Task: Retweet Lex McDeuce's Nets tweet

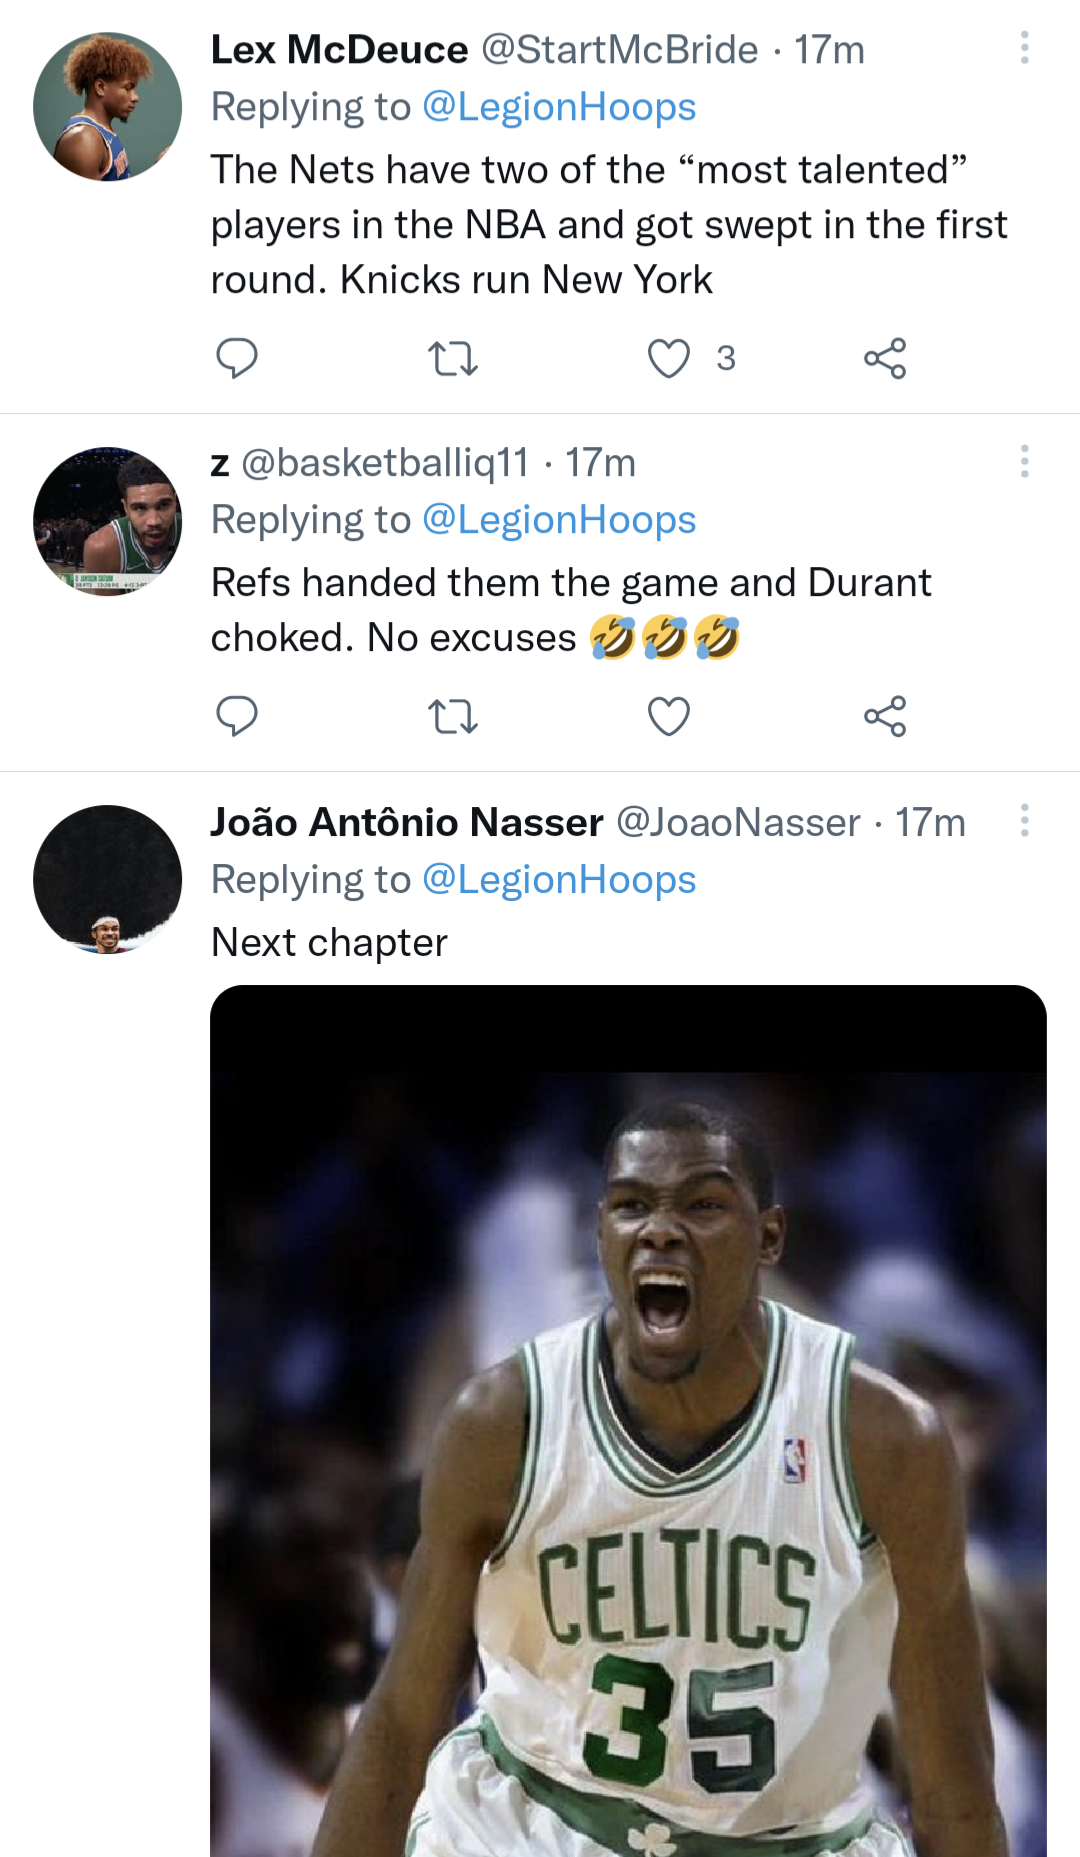Action: tap(452, 358)
